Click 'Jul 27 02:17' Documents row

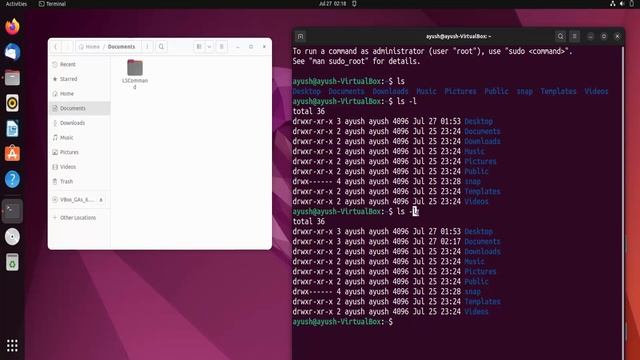click(x=396, y=241)
